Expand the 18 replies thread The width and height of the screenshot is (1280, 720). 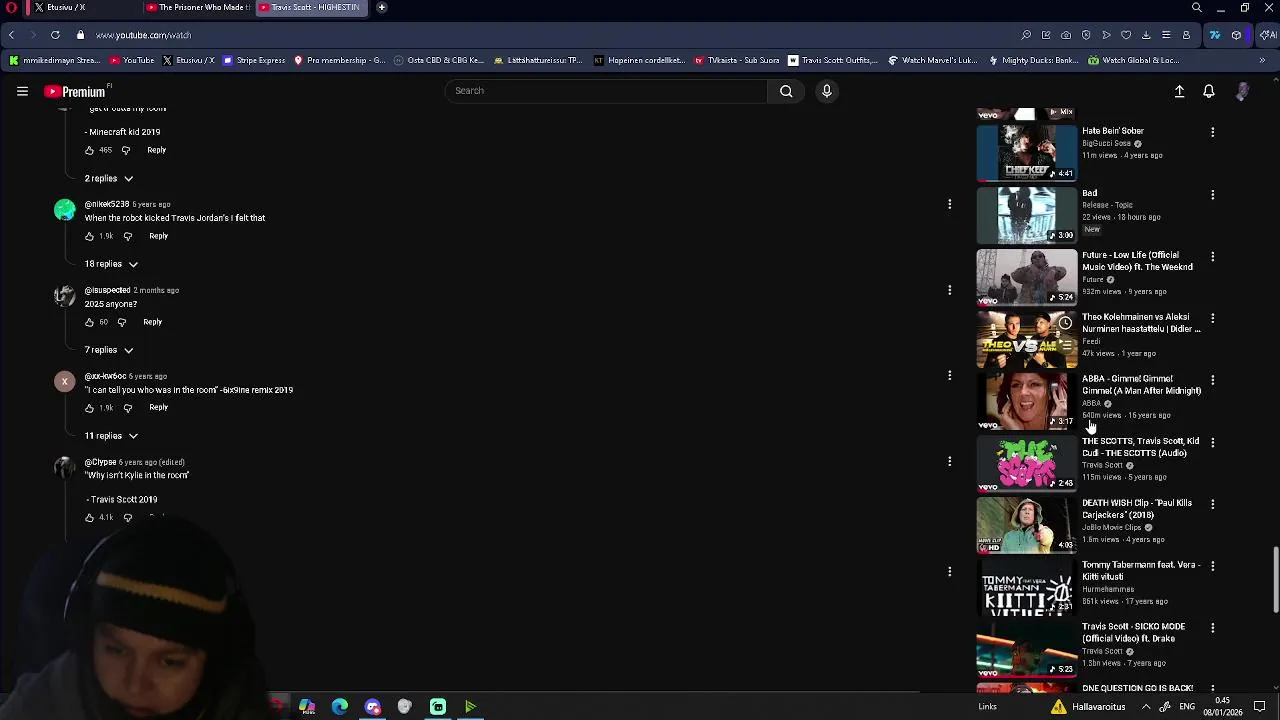[x=111, y=264]
